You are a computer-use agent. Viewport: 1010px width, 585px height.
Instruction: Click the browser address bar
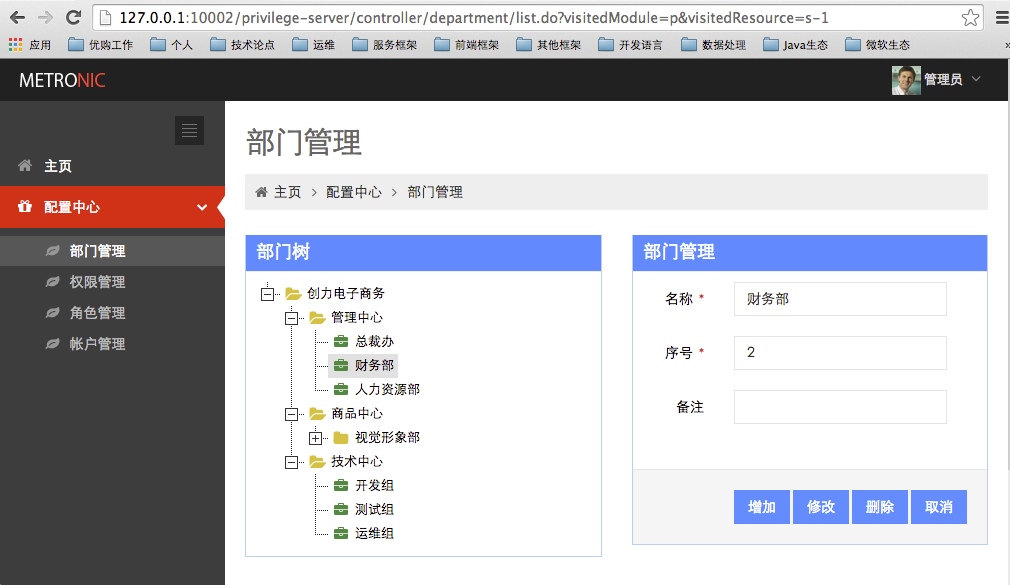coord(538,17)
